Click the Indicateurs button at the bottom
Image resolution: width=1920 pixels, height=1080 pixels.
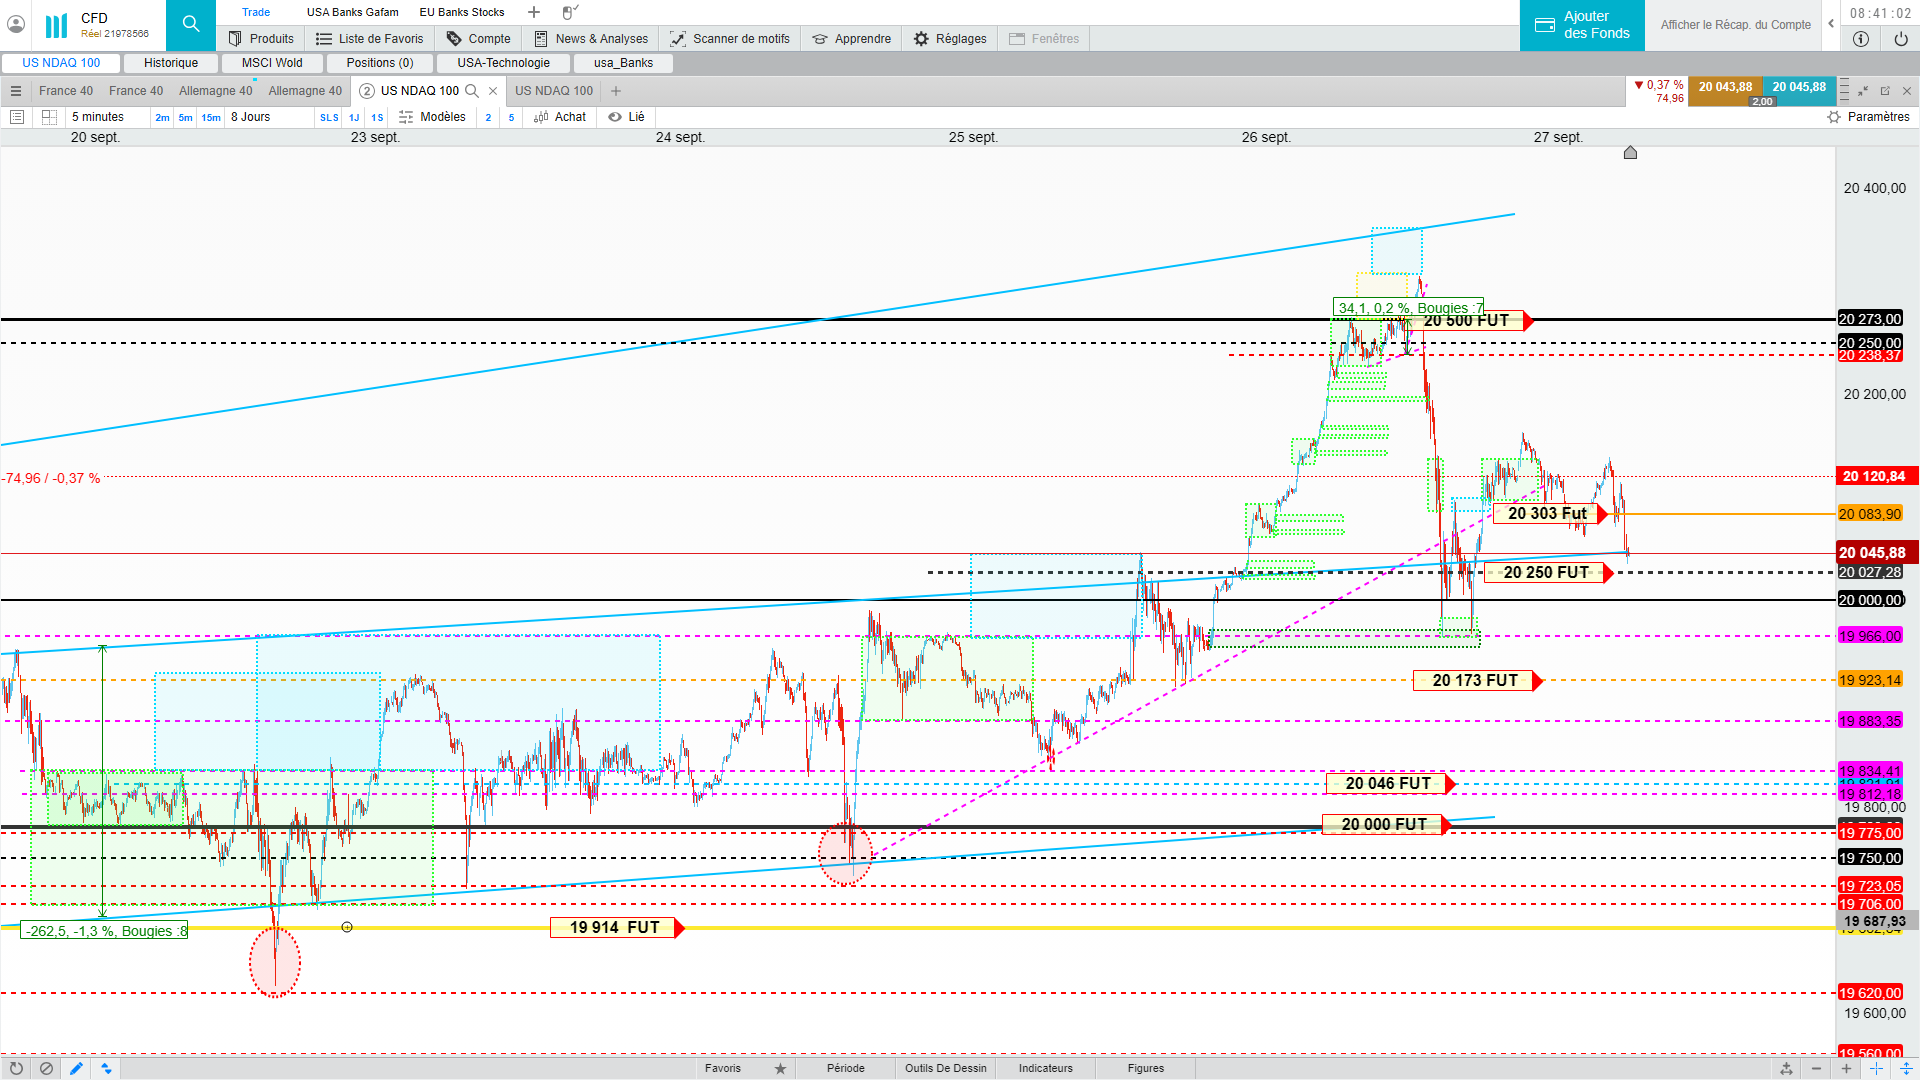tap(1045, 1068)
